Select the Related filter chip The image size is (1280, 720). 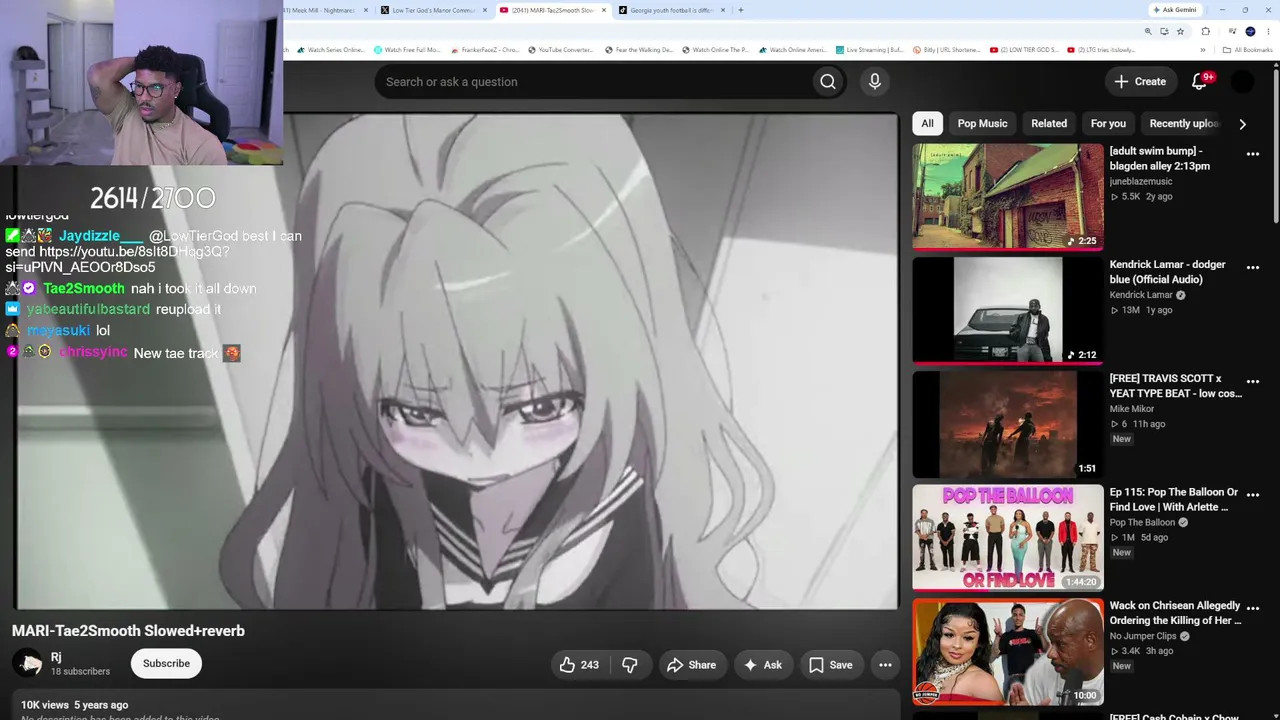pyautogui.click(x=1049, y=123)
